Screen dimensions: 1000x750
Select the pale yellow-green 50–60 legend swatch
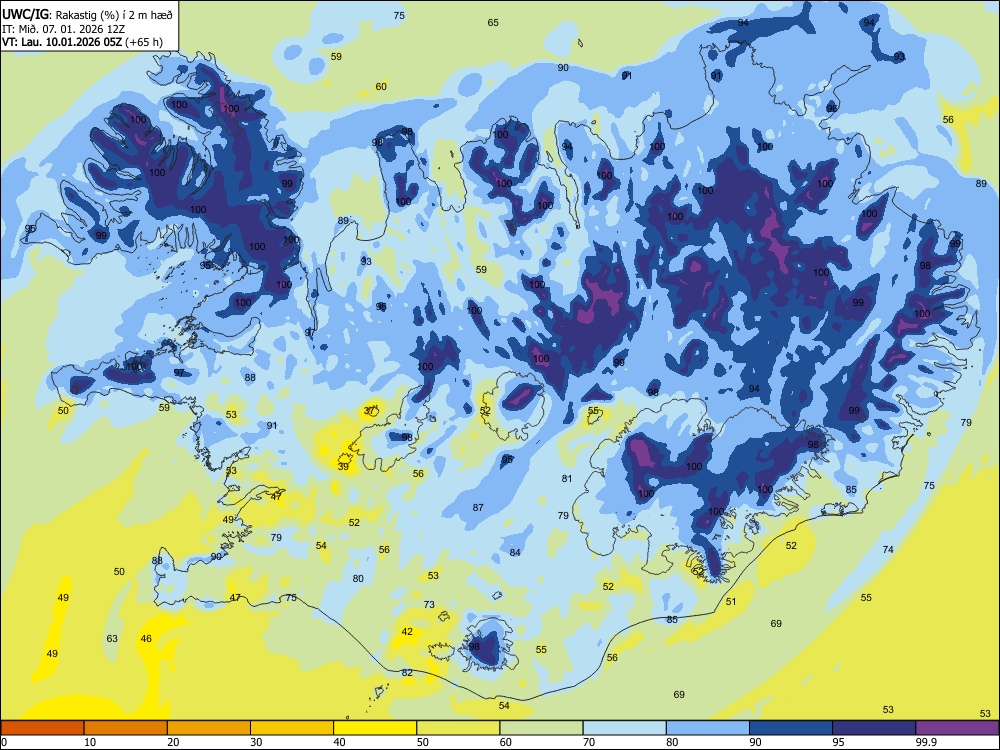point(458,728)
